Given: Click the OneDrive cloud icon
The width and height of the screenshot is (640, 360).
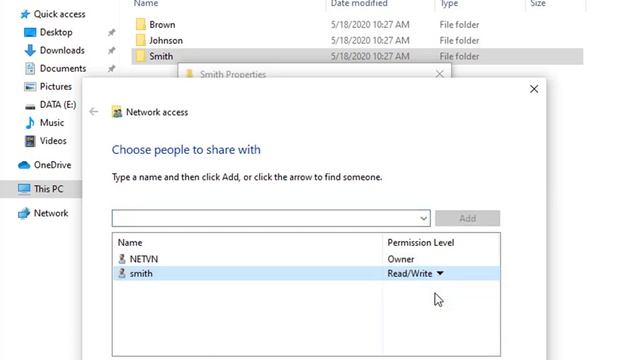Looking at the screenshot, I should pyautogui.click(x=24, y=165).
